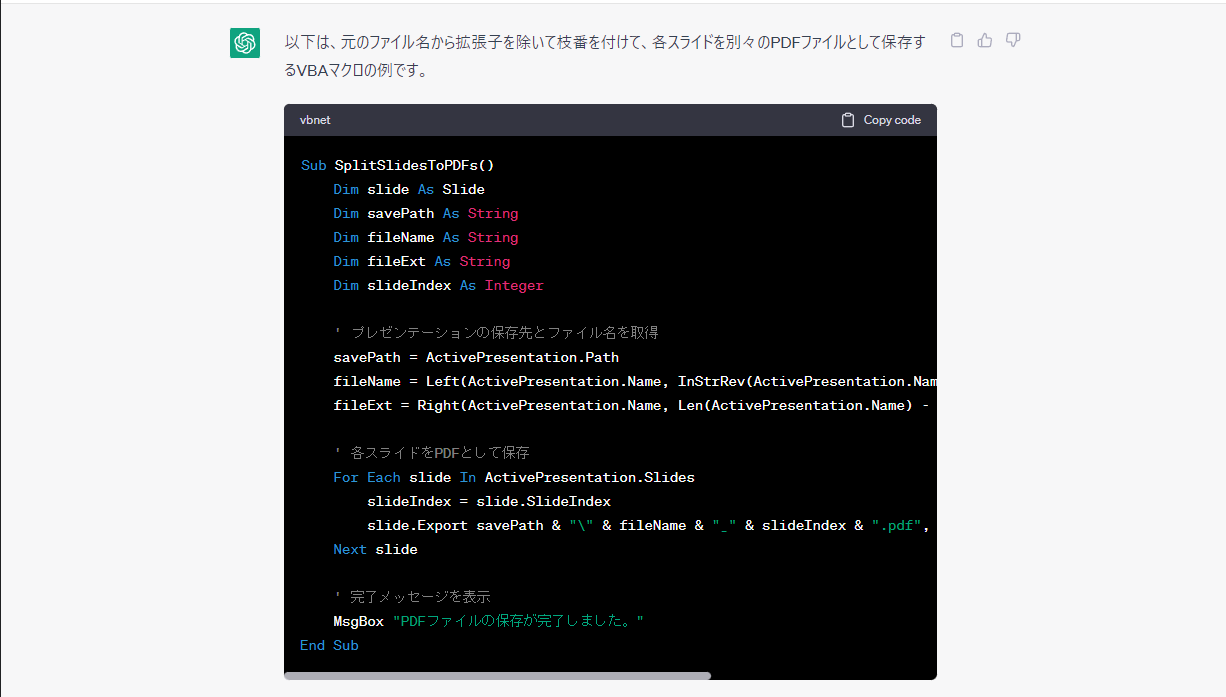This screenshot has width=1226, height=697.
Task: Click the vbnet language label
Action: click(315, 119)
